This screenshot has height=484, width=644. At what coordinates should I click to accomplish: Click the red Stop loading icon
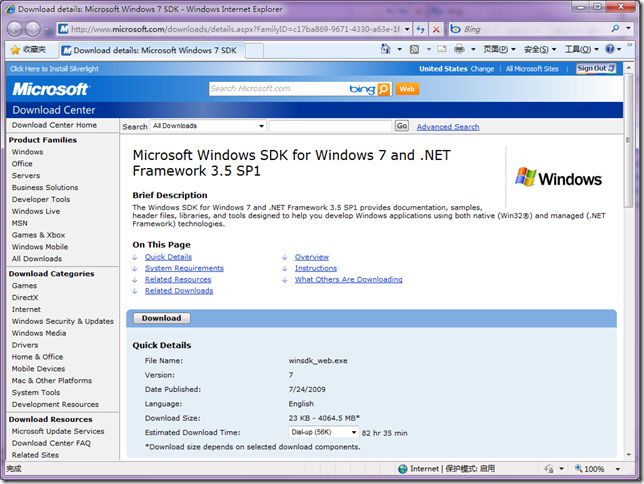(x=436, y=29)
